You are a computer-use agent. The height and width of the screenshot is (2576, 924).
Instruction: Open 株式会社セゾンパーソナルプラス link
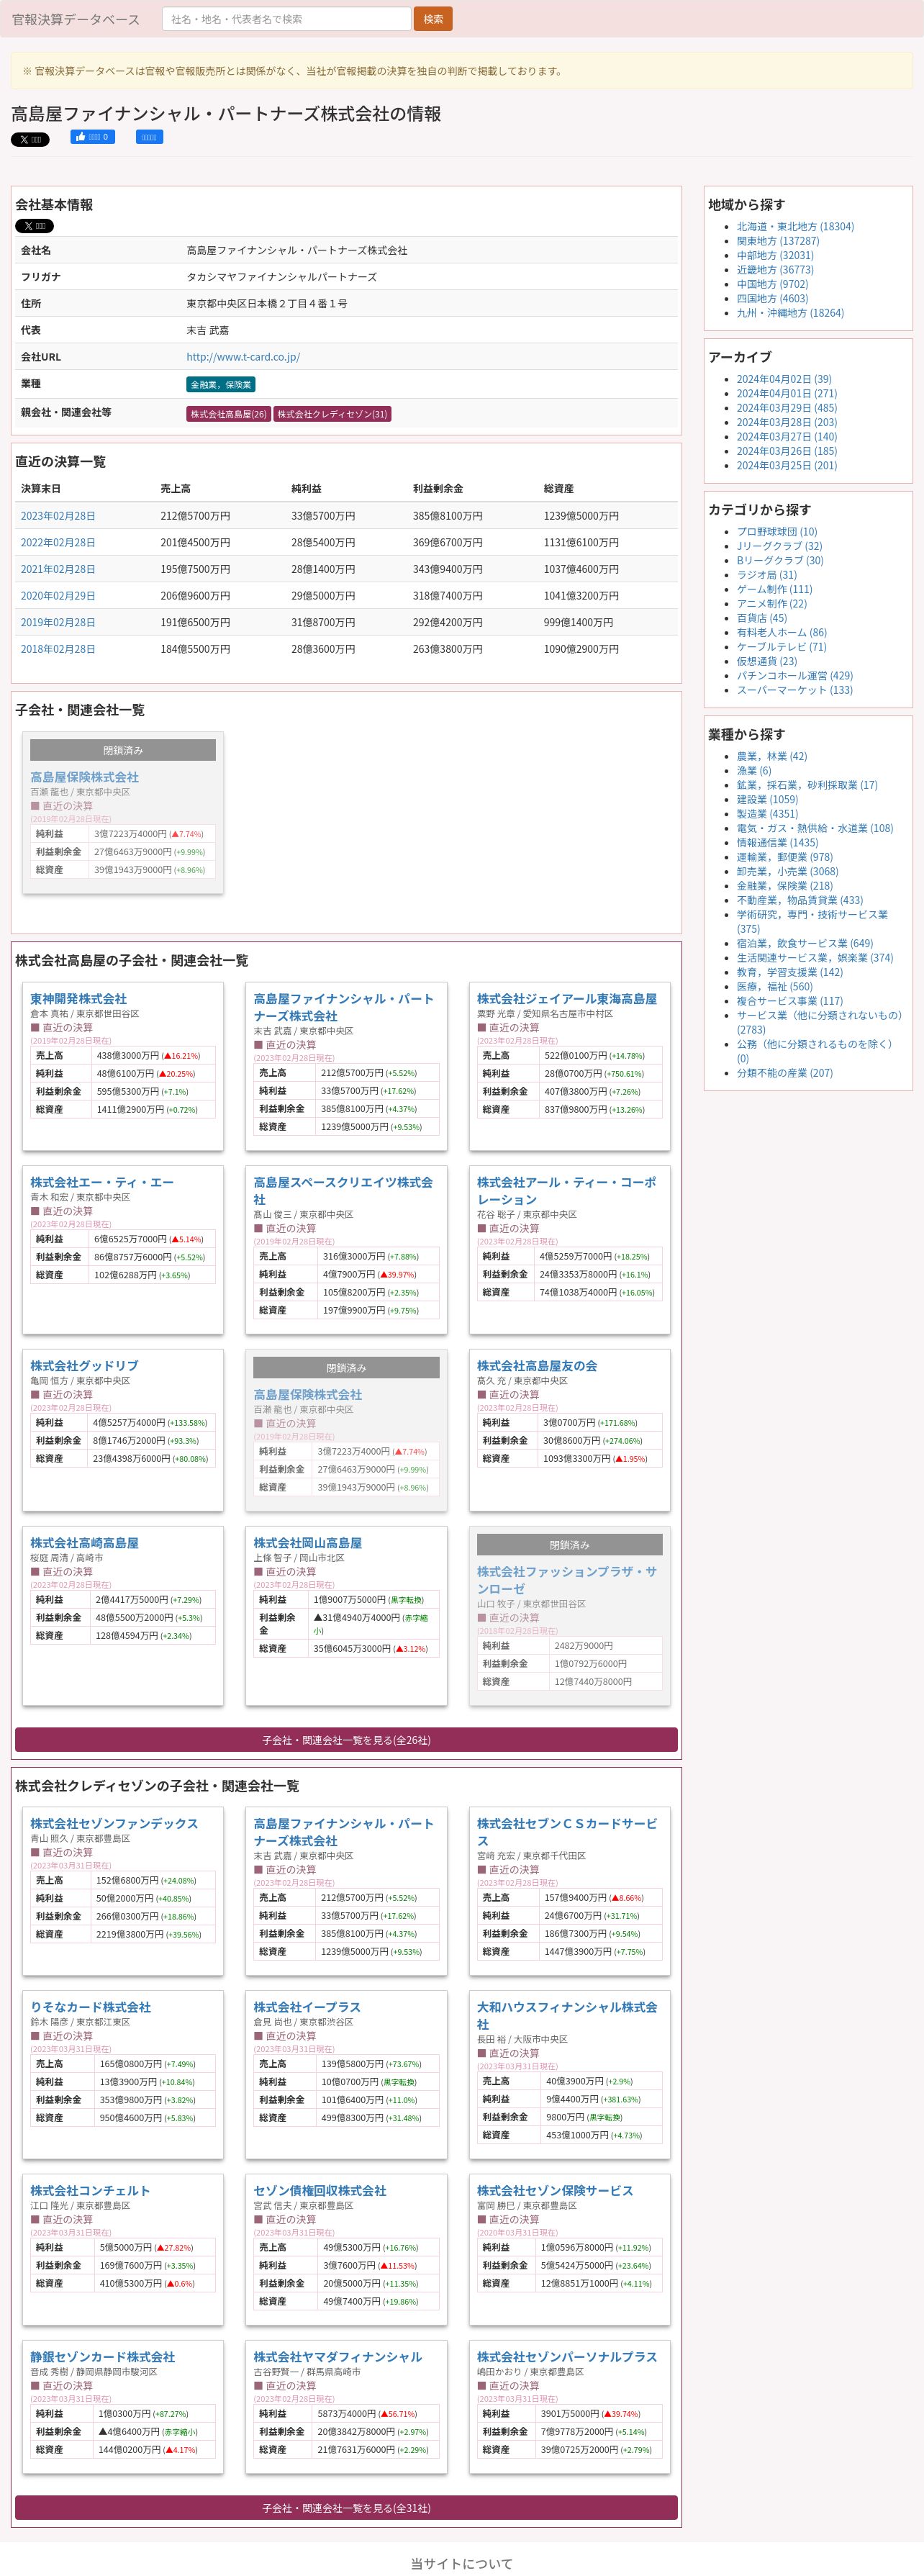pos(567,2357)
